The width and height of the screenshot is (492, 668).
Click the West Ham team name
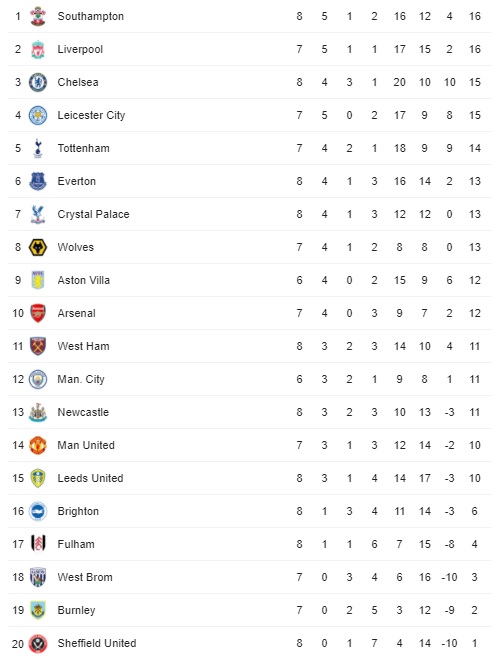[x=83, y=346]
